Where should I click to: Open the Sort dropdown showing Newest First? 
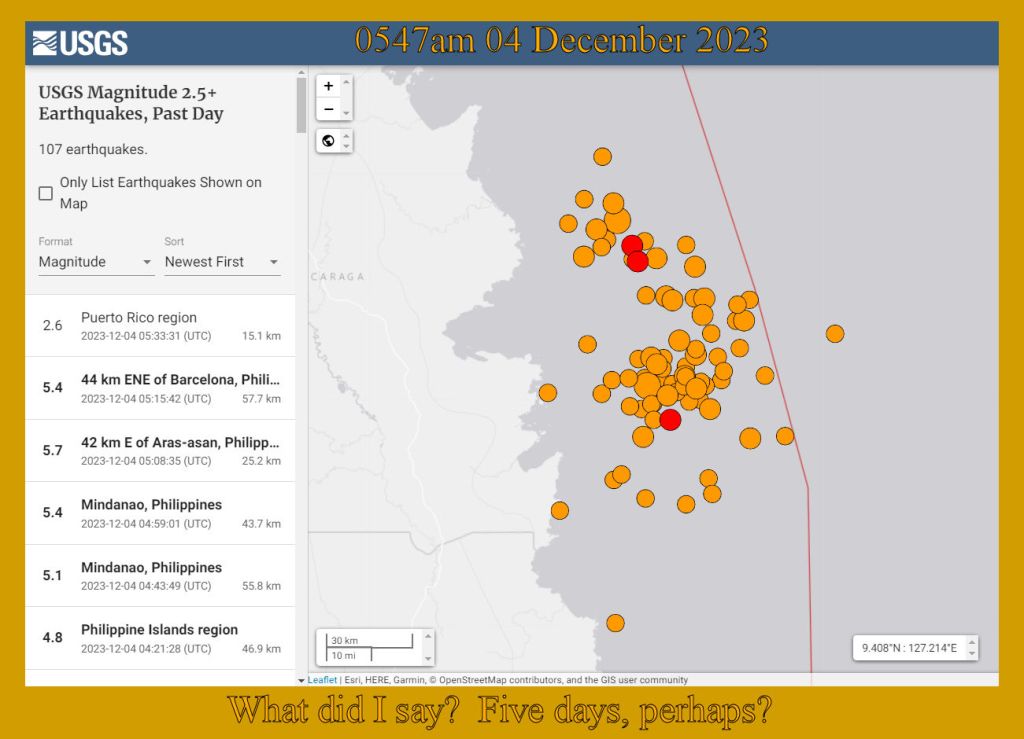[x=222, y=262]
